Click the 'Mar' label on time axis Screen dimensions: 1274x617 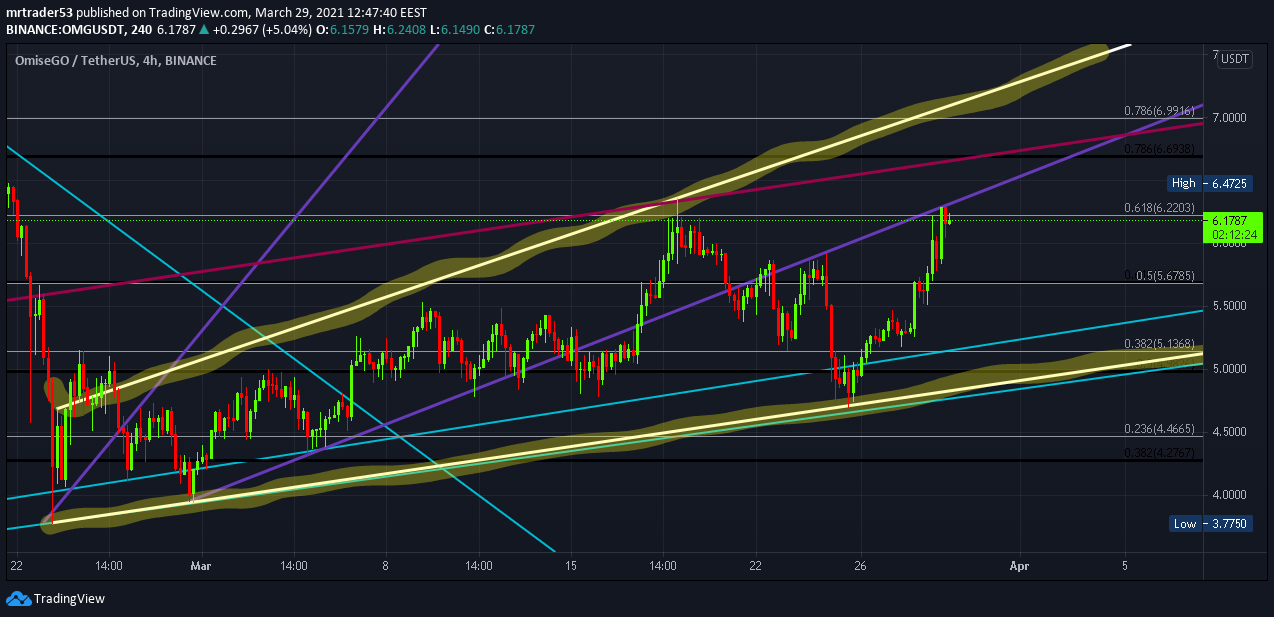(201, 566)
